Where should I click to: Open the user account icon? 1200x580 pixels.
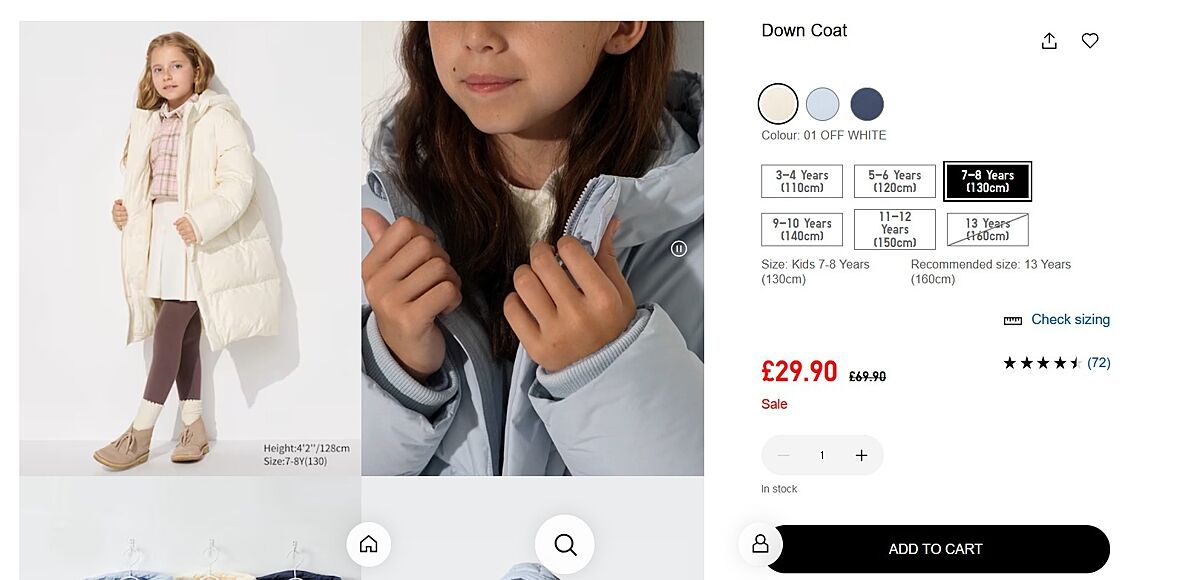click(760, 543)
